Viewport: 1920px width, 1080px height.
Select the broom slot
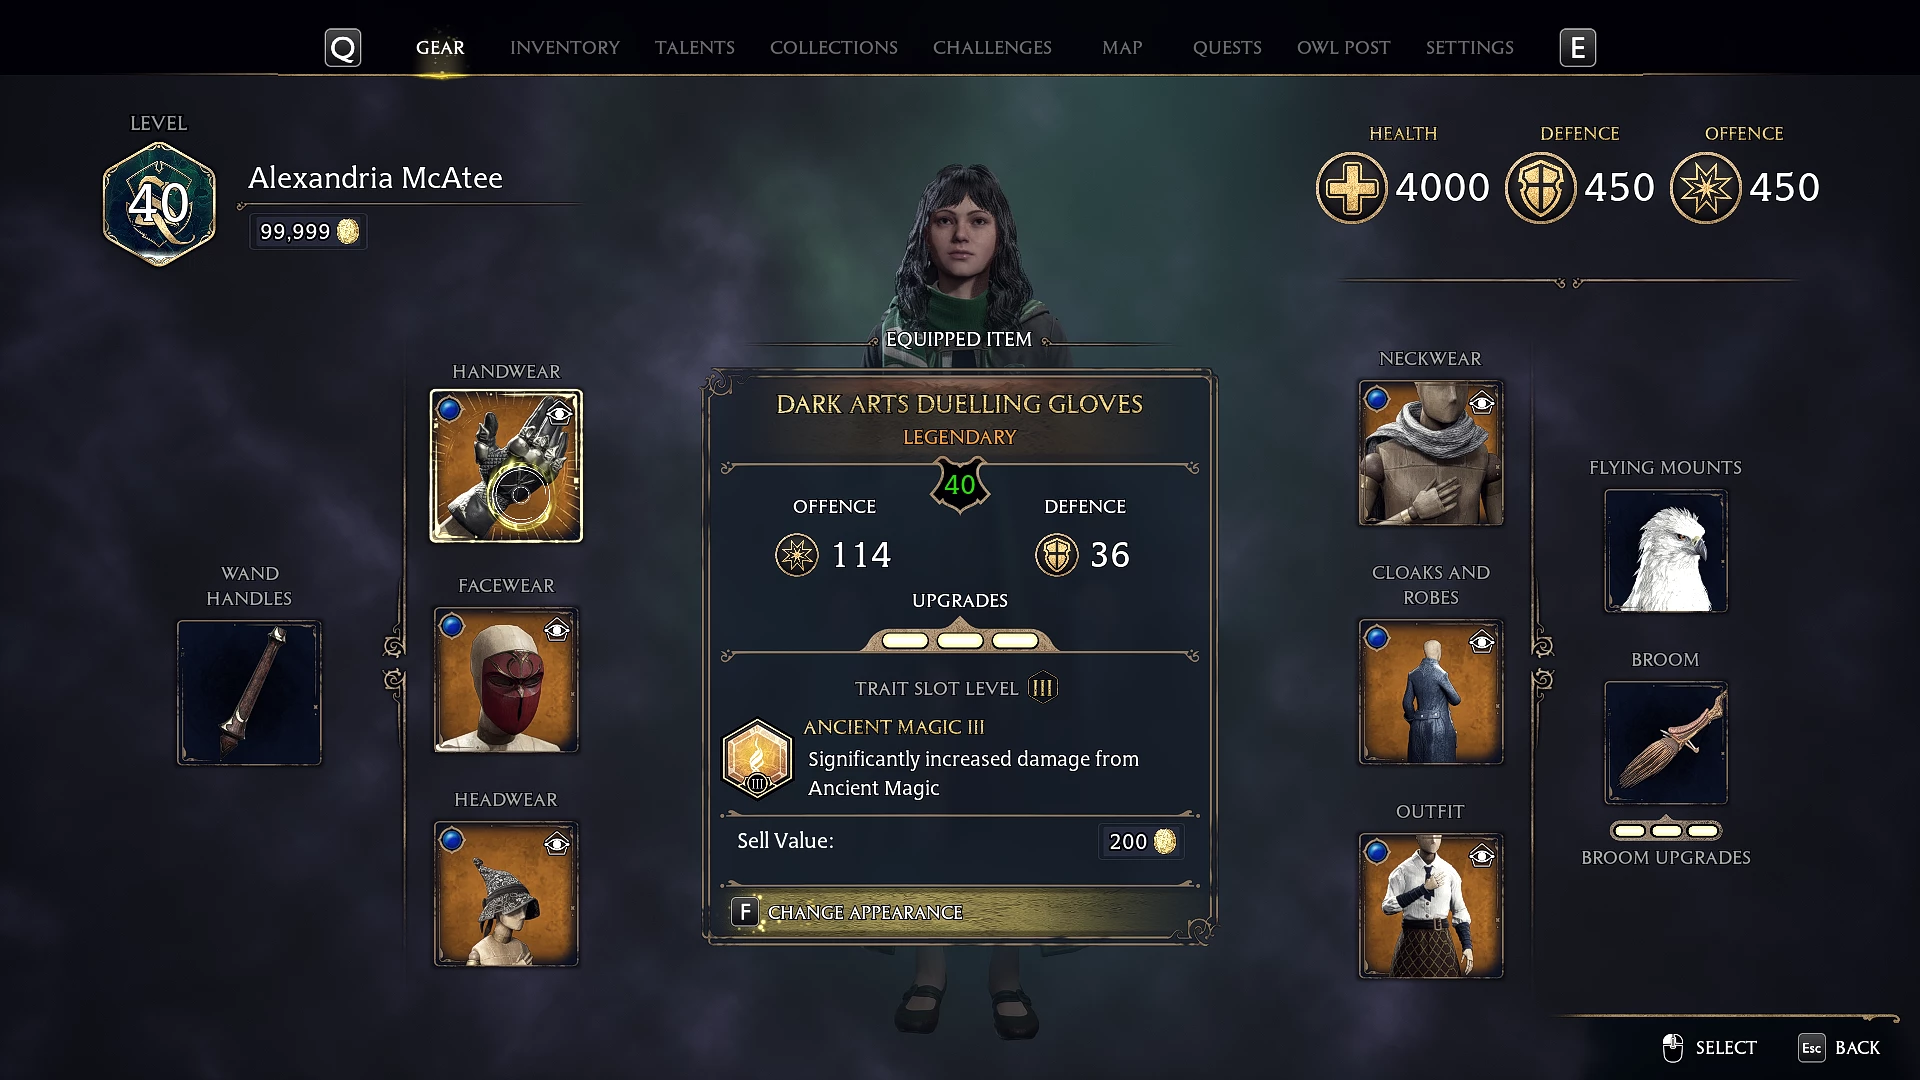[x=1666, y=743]
